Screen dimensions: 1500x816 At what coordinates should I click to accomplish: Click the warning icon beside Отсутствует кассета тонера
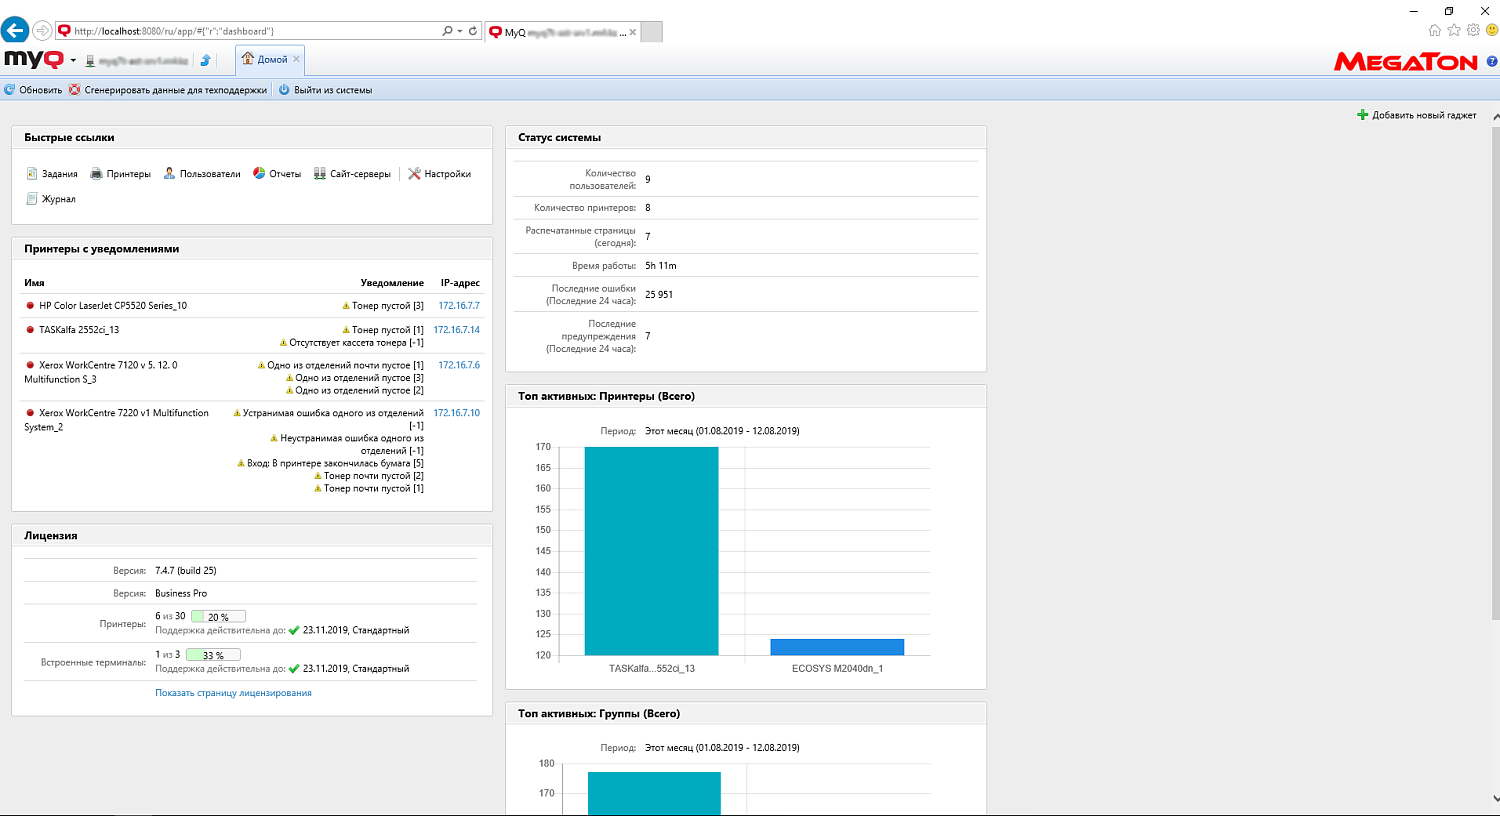(283, 343)
